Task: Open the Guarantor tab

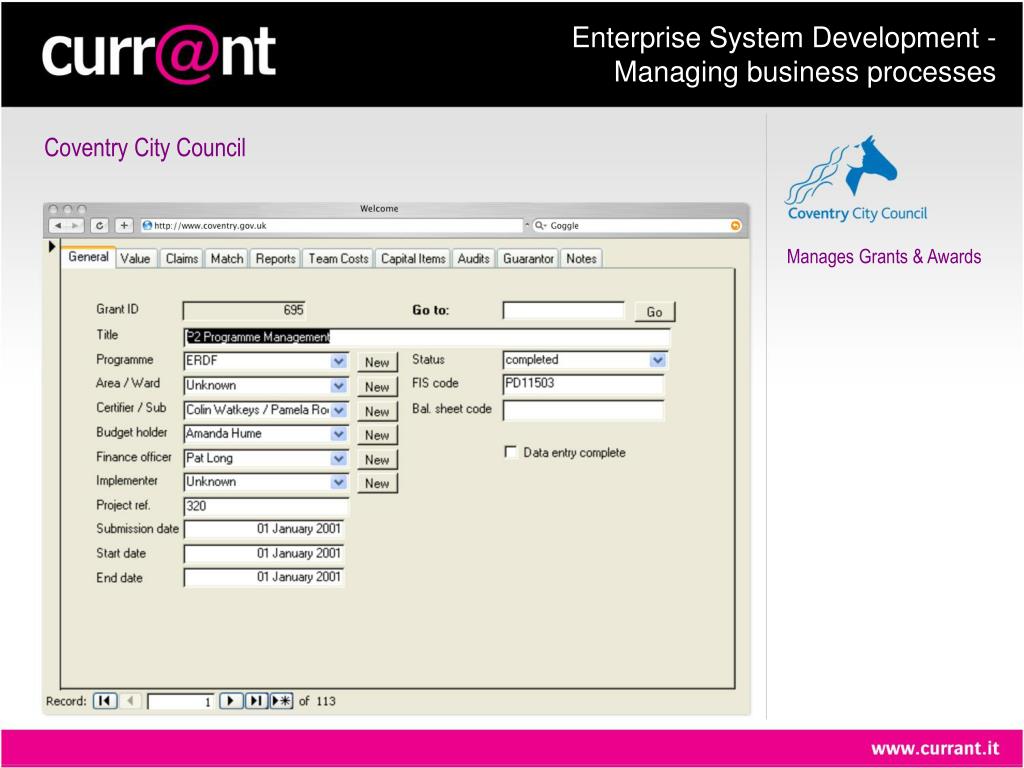Action: [528, 259]
